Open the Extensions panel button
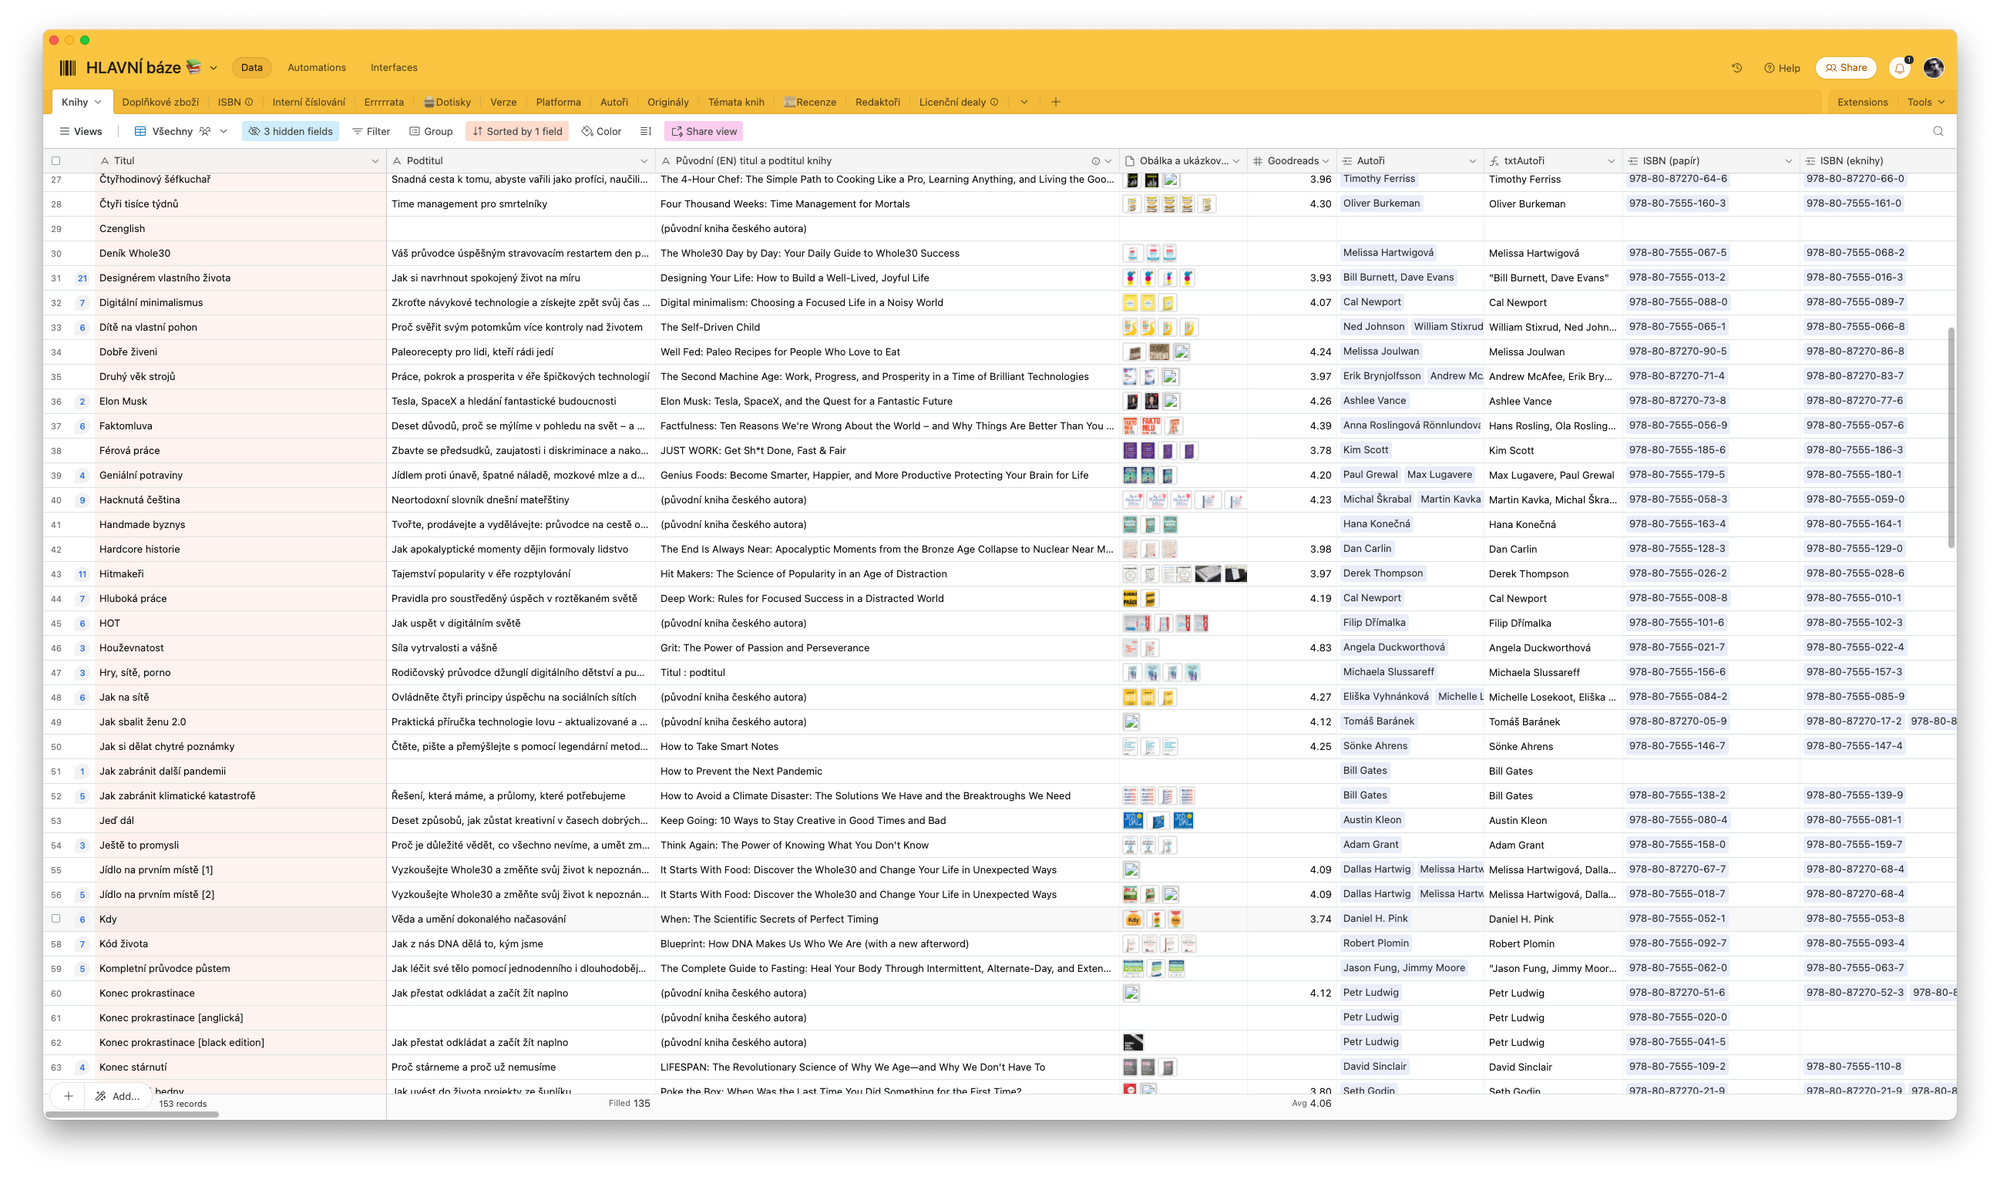Image resolution: width=2000 pixels, height=1177 pixels. 1862,102
